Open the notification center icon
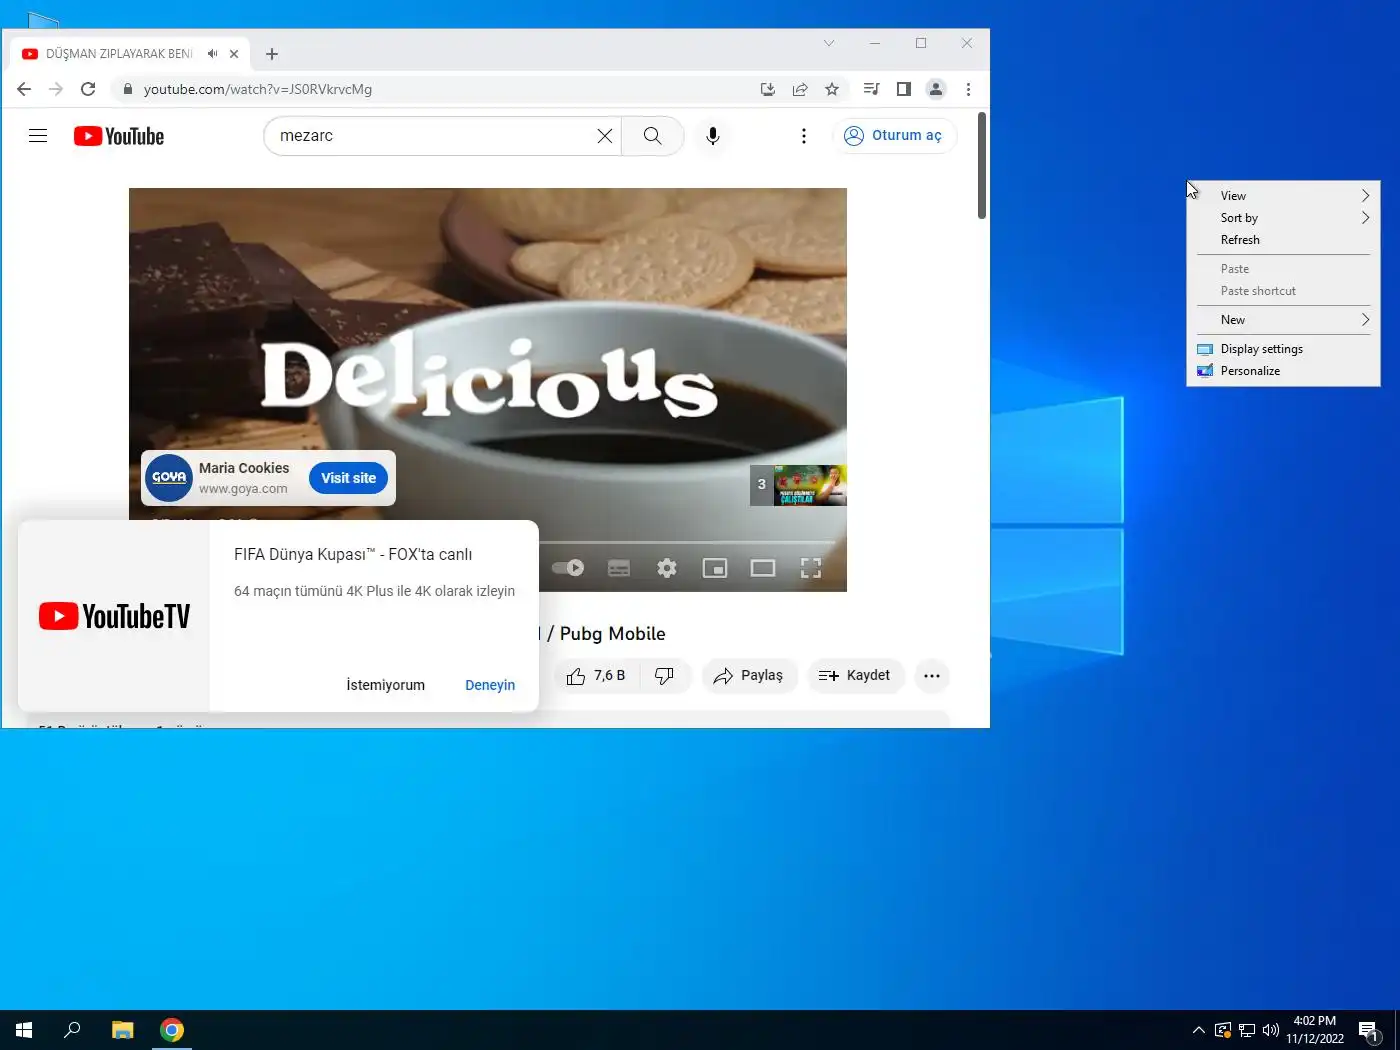 [x=1369, y=1030]
